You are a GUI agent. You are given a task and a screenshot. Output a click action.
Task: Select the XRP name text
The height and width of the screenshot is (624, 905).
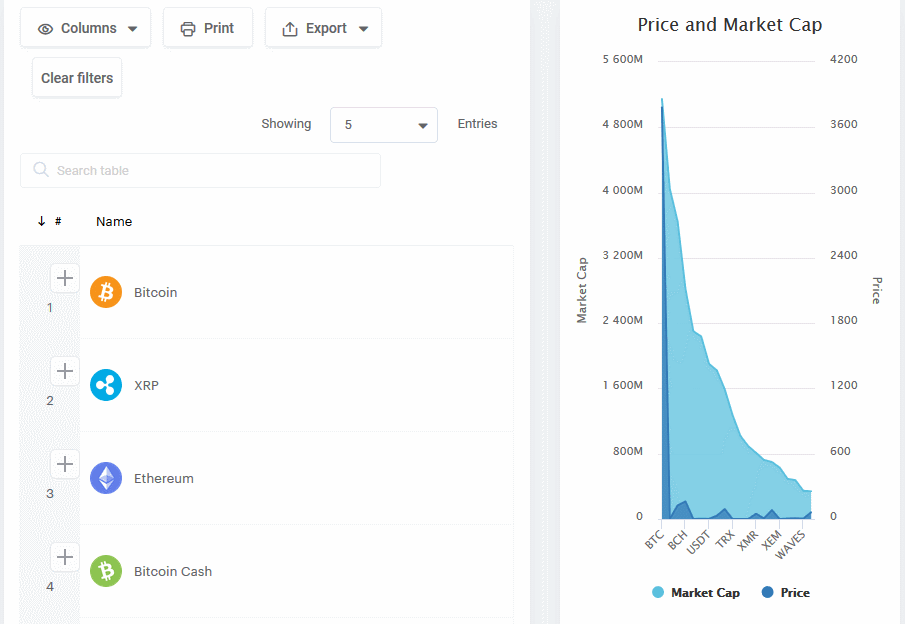[146, 386]
